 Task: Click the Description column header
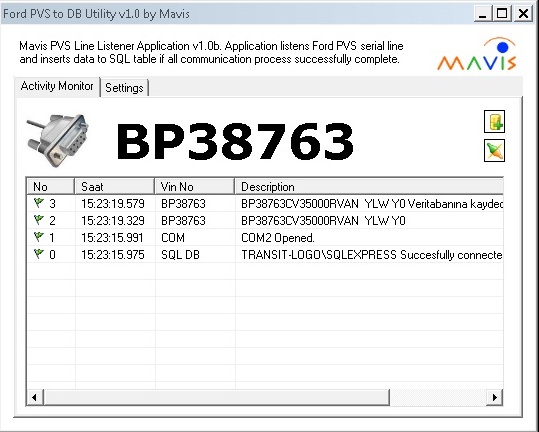point(369,187)
